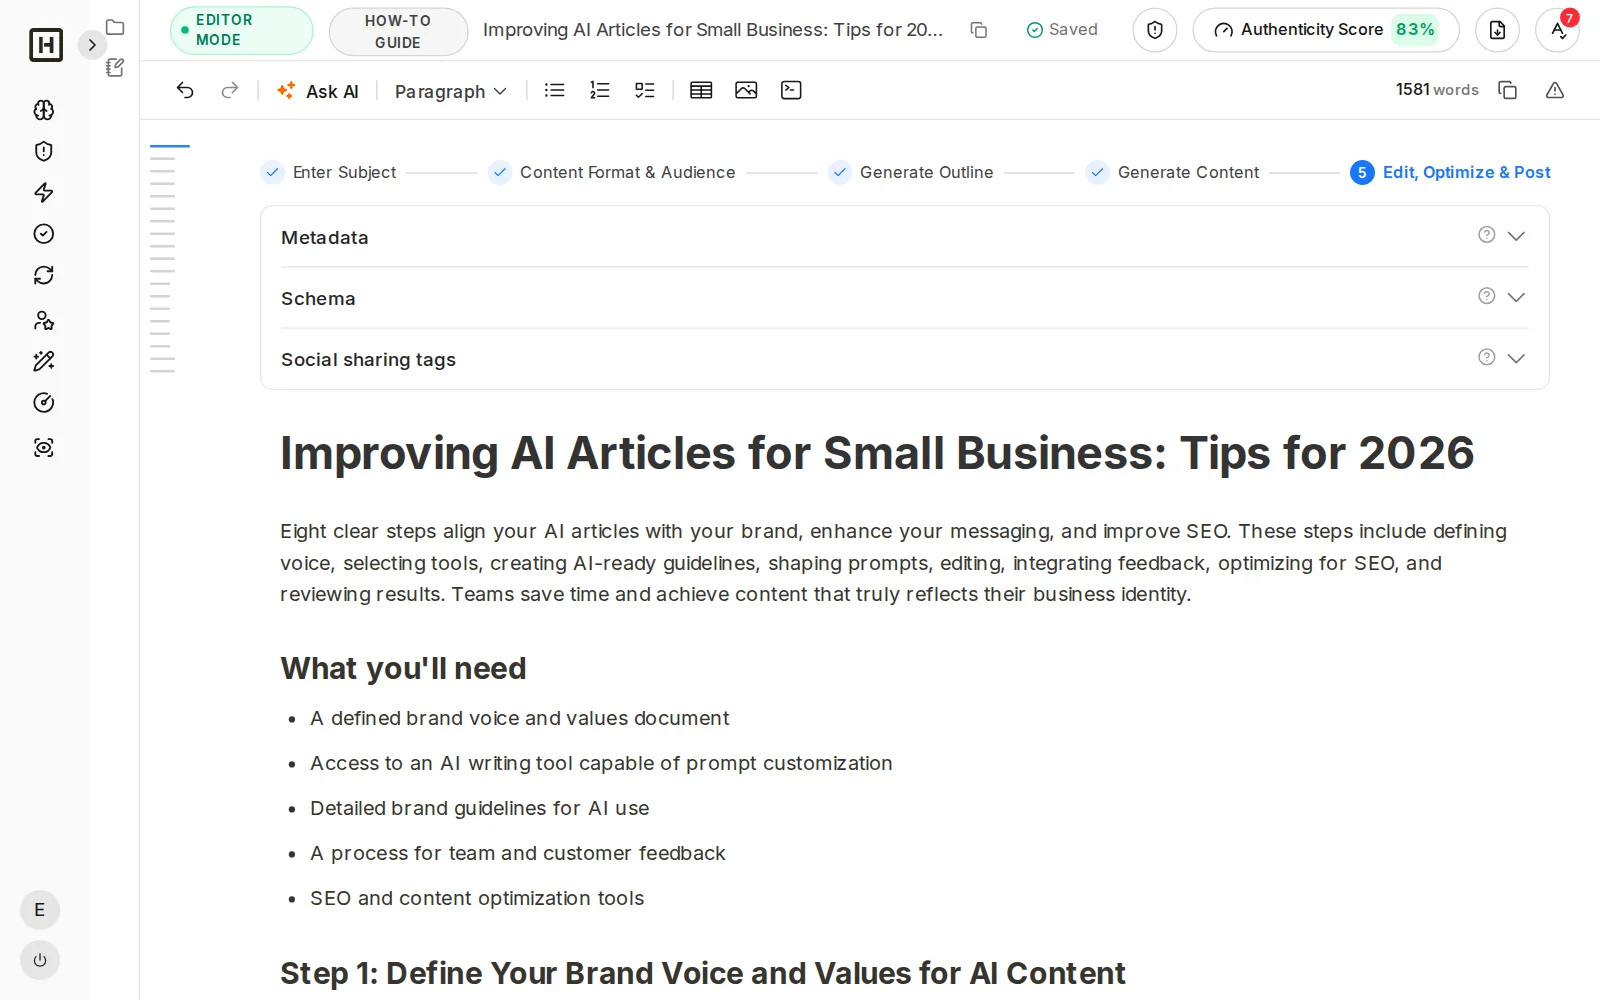The height and width of the screenshot is (1000, 1600).
Task: Open the folder icon at the top left
Action: coord(115,27)
